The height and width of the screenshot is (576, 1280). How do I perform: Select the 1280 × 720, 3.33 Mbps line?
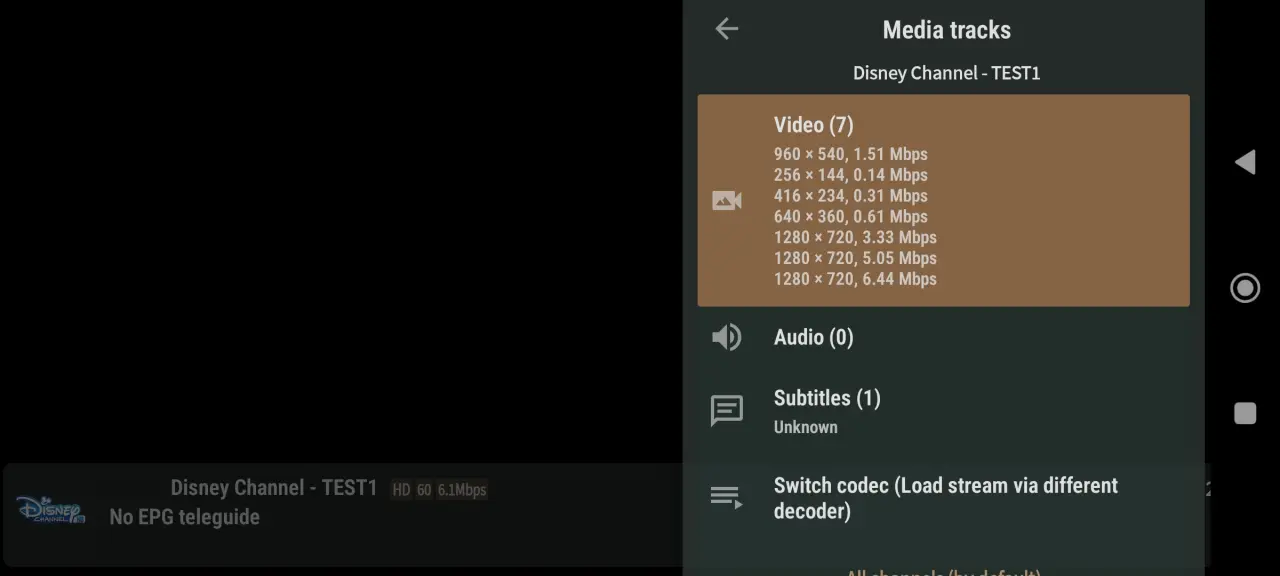[x=855, y=237]
